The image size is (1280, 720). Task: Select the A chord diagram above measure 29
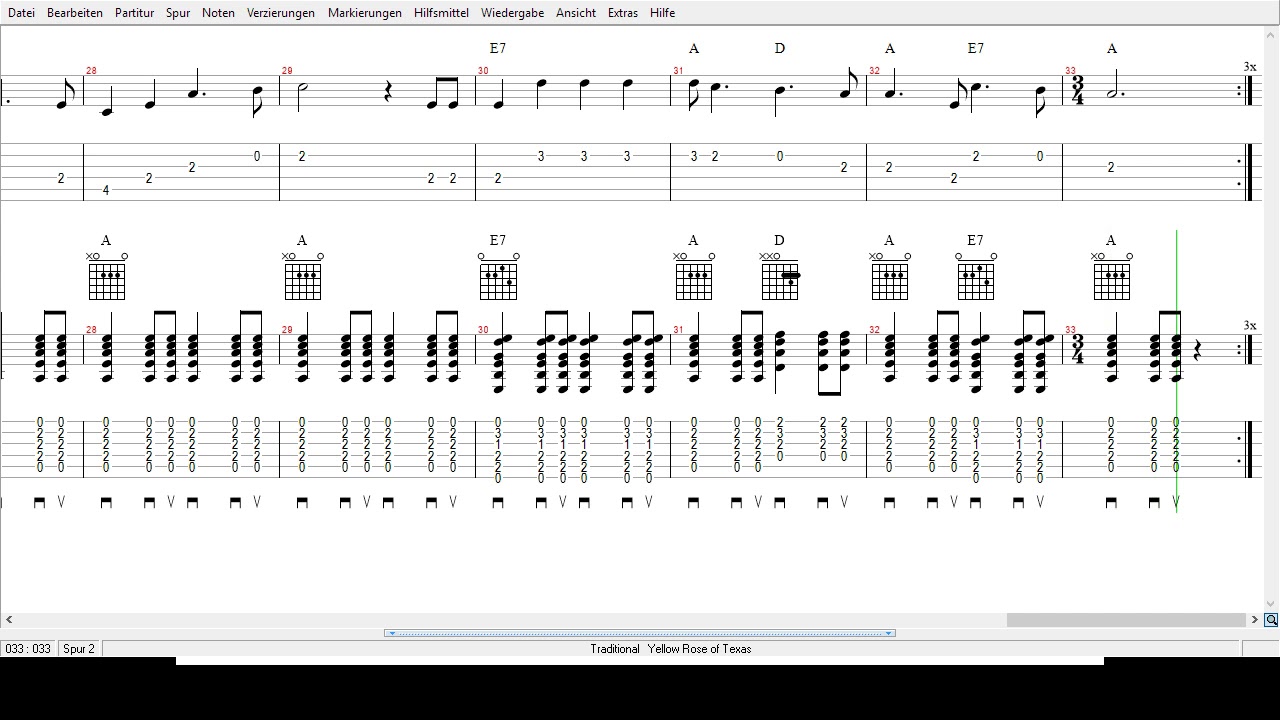coord(302,276)
